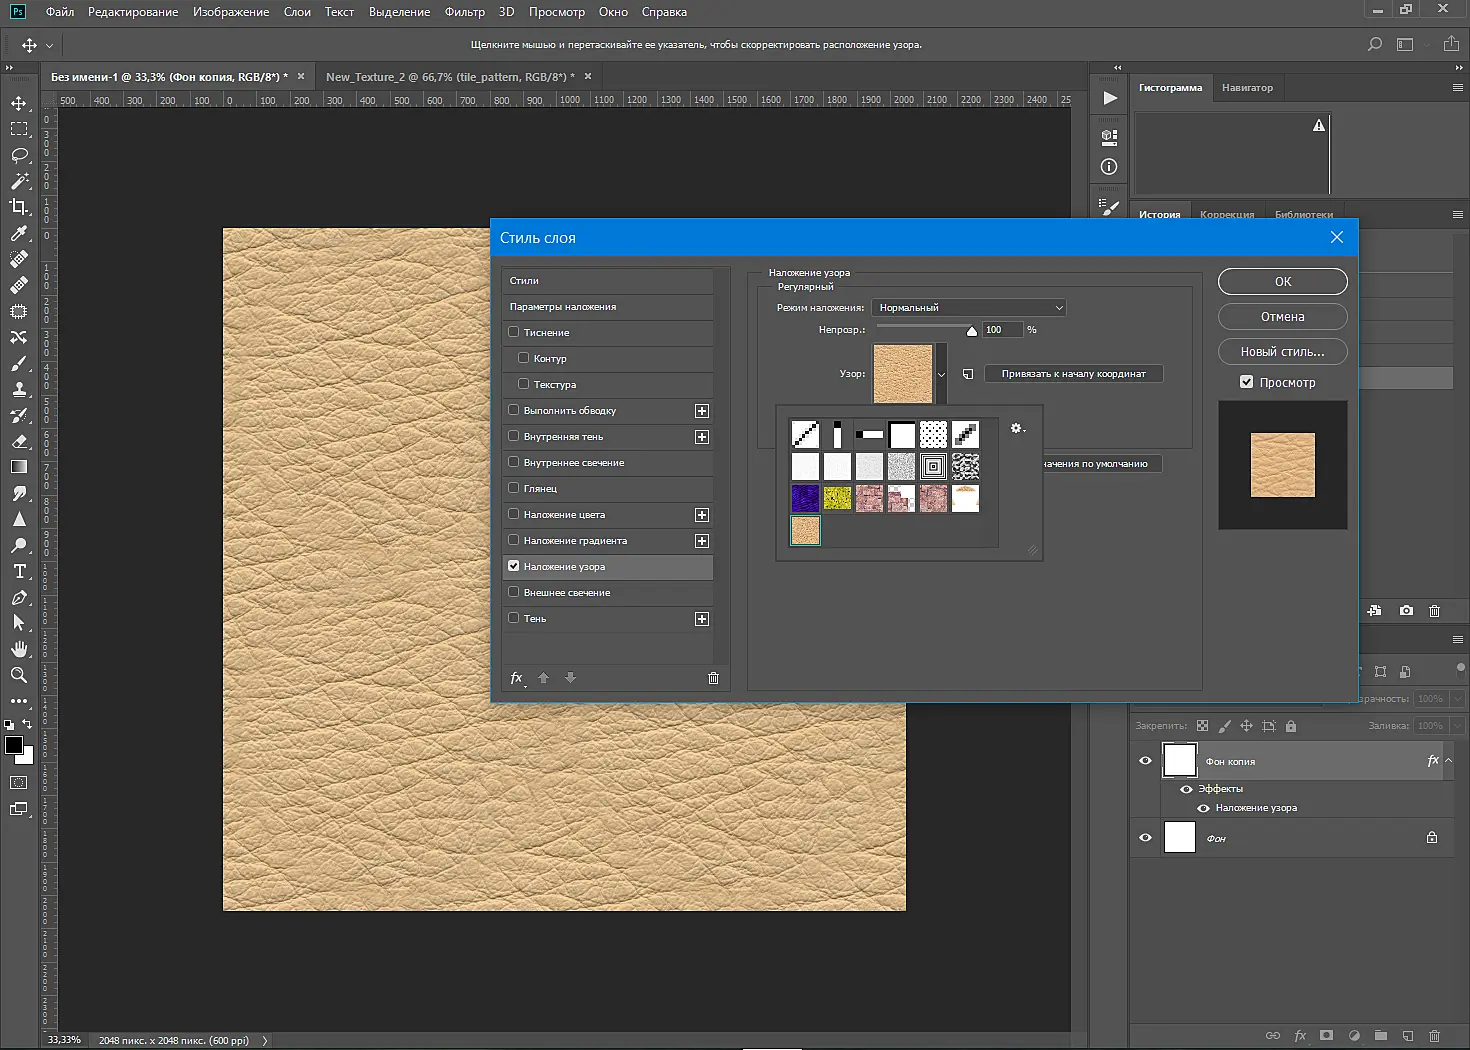Viewport: 1470px width, 1050px height.
Task: Open the Параметры наложения section
Action: [608, 307]
